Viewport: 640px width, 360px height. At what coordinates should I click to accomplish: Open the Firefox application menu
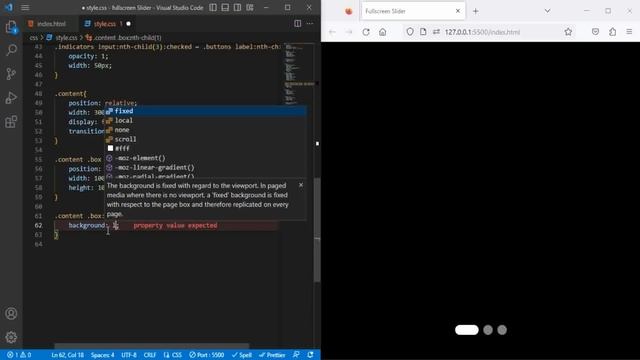(629, 32)
